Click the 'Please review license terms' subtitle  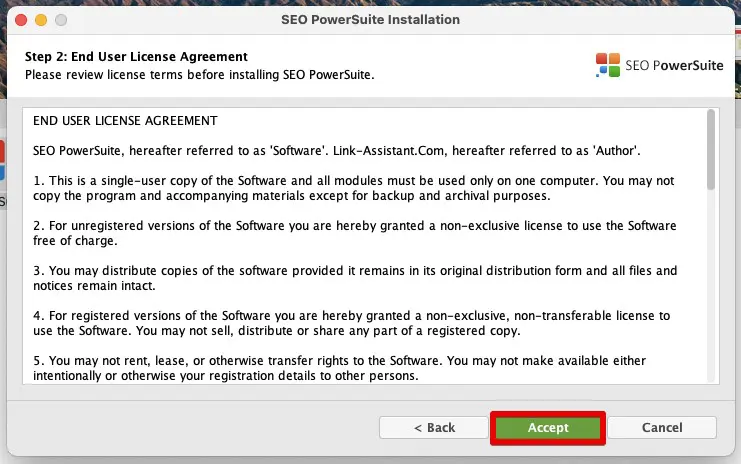199,74
